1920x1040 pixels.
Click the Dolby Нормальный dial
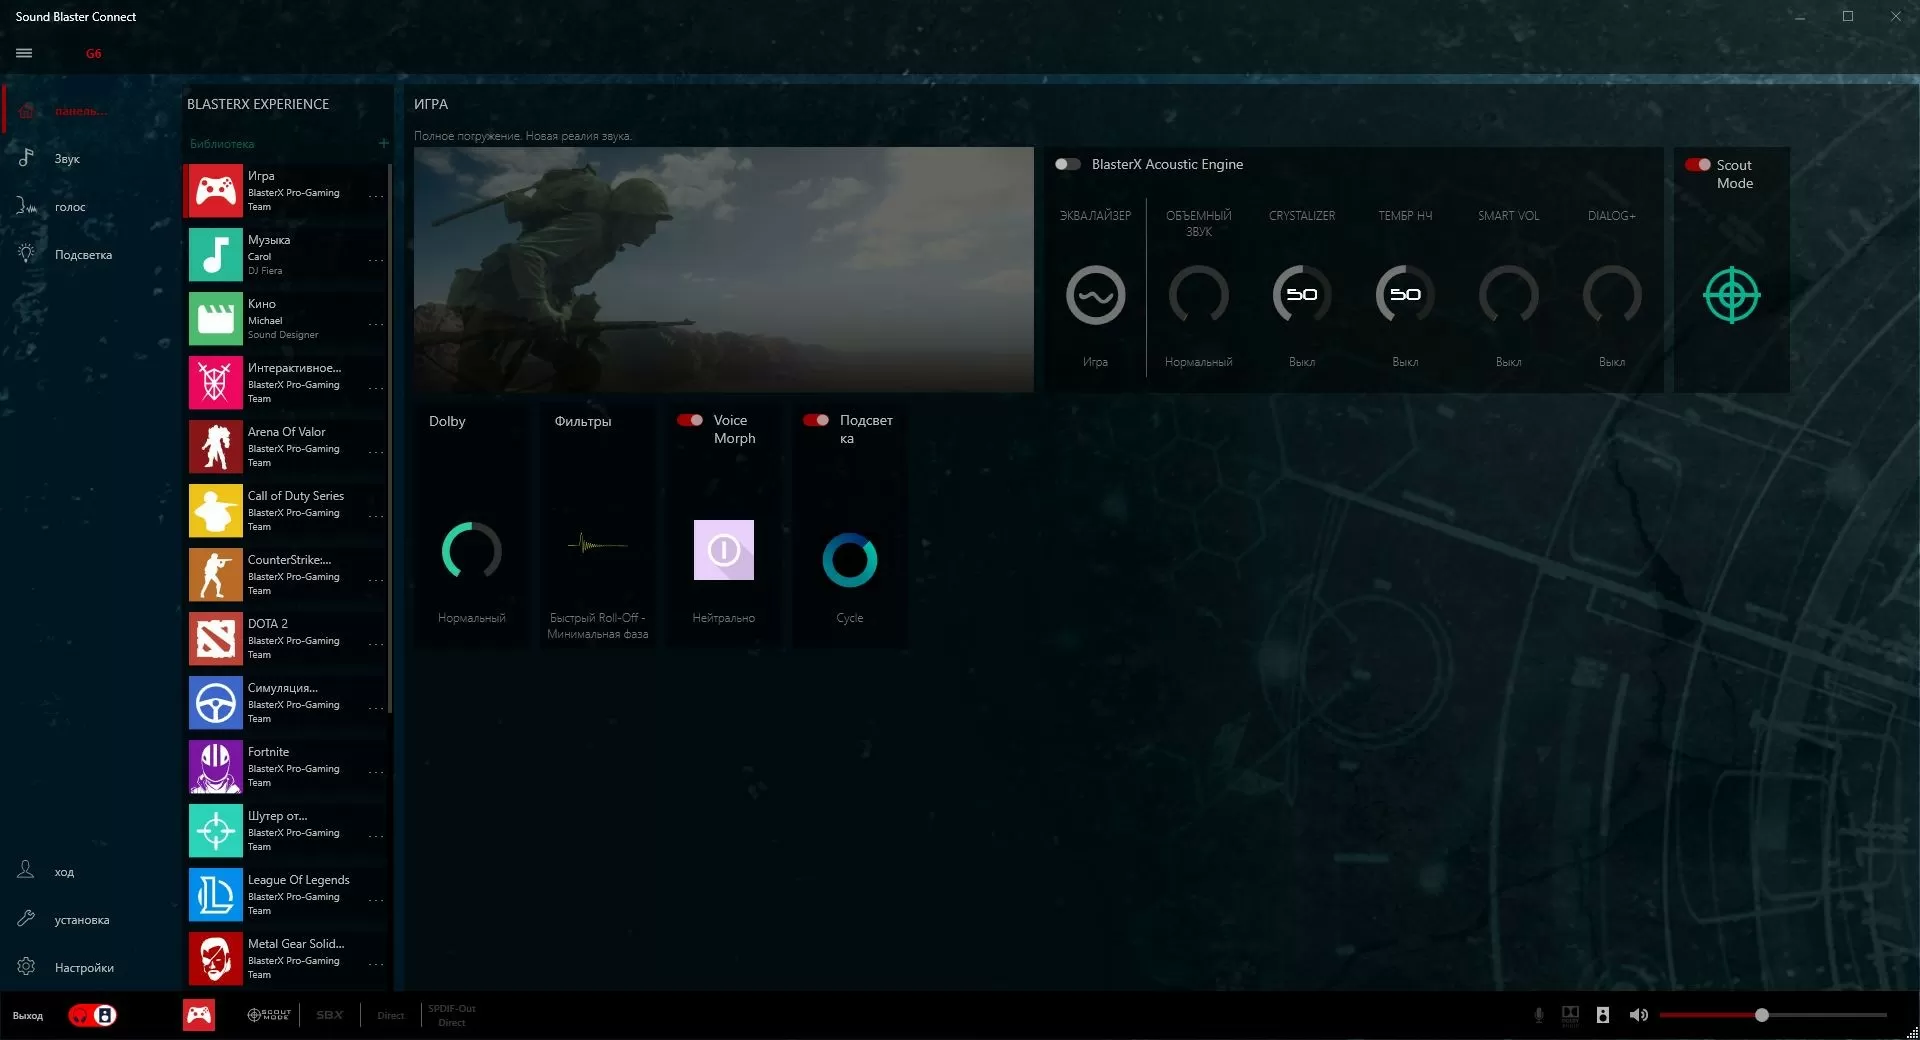click(x=471, y=550)
